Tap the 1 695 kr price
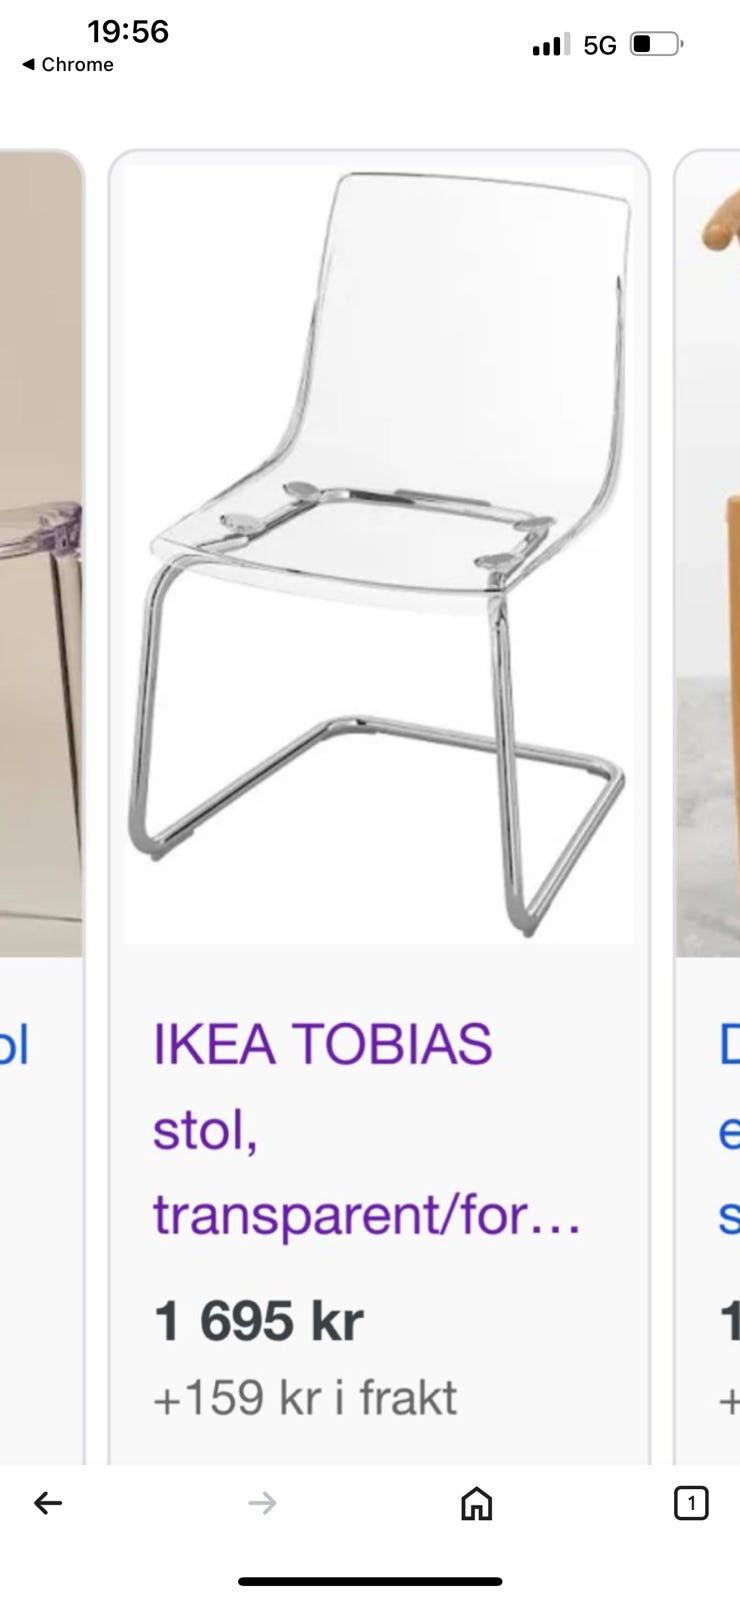Screen dimensions: 740x1600 pyautogui.click(x=258, y=1321)
